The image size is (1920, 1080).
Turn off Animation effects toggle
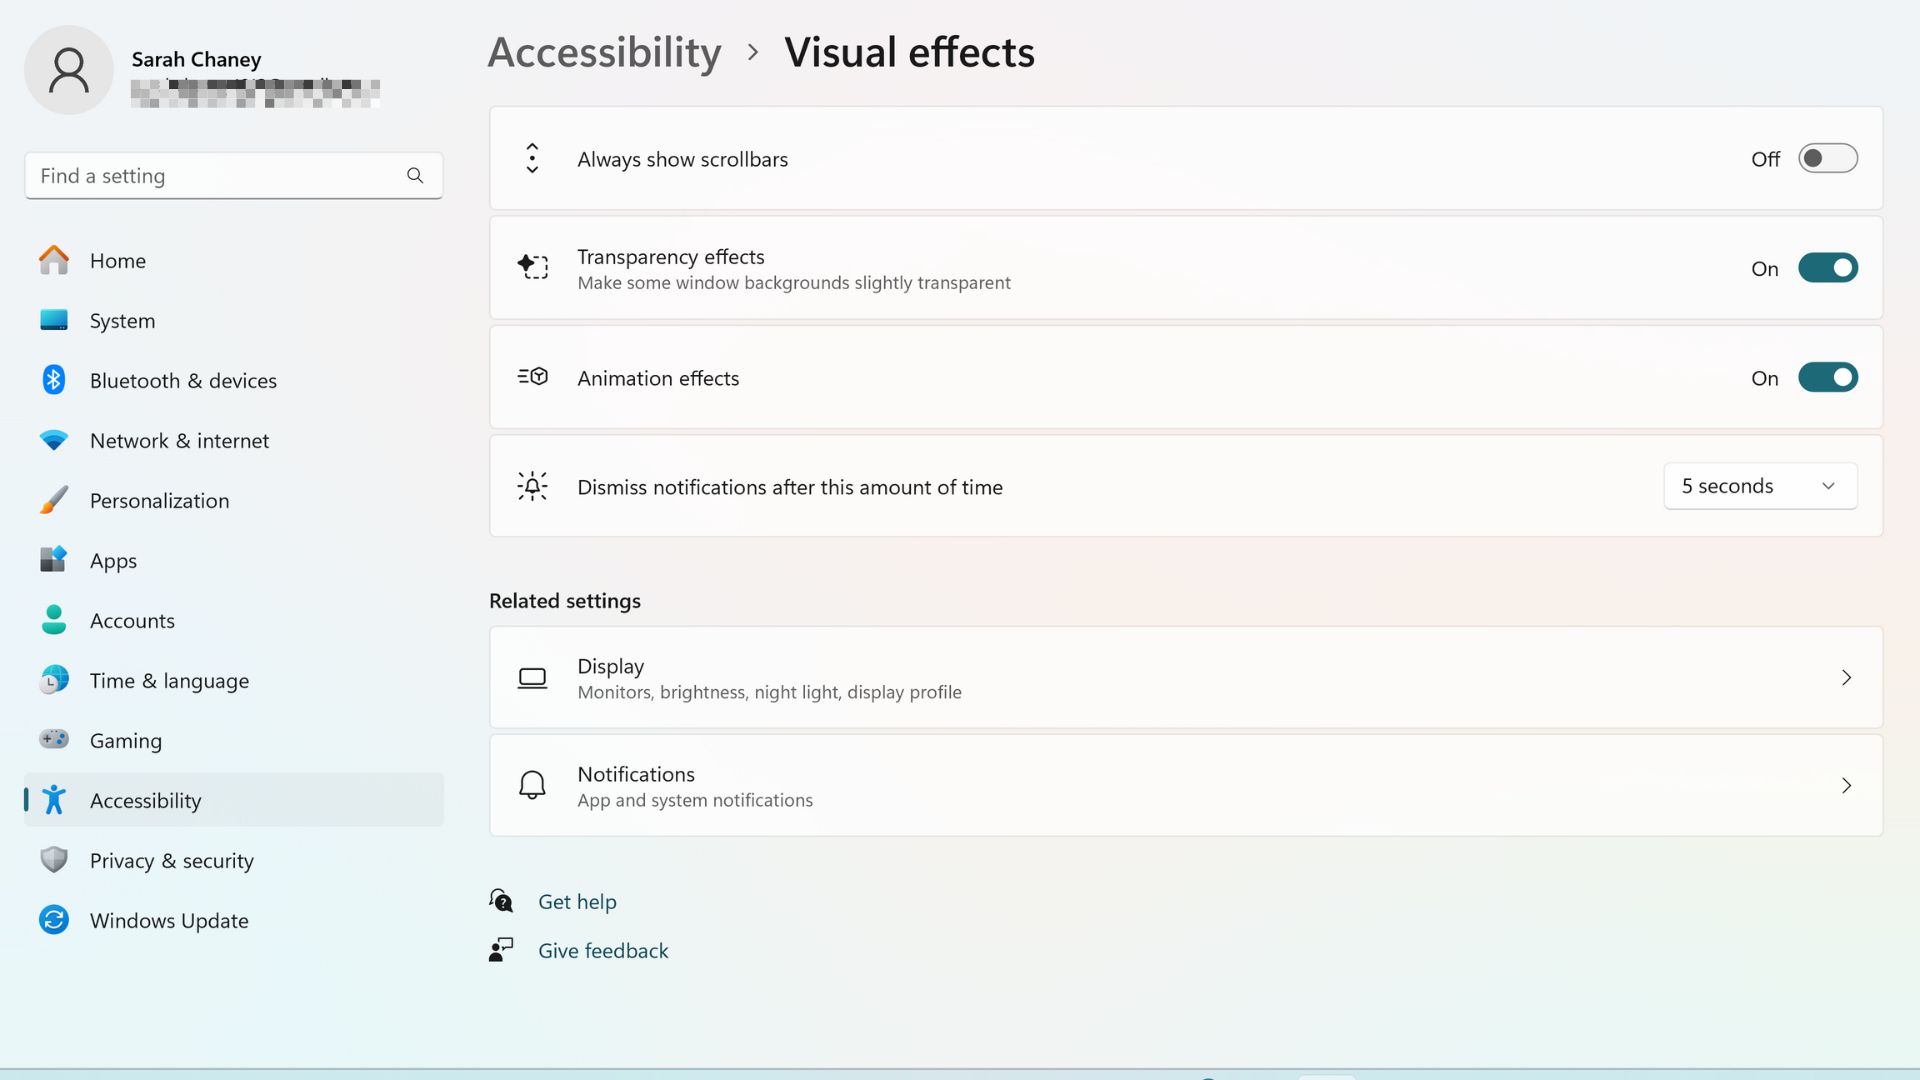coord(1828,378)
